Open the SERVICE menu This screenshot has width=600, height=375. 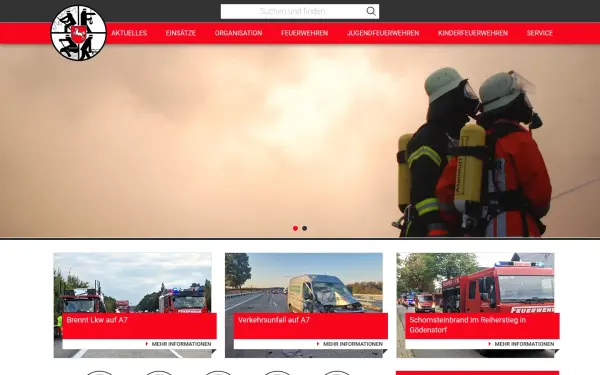(x=540, y=33)
